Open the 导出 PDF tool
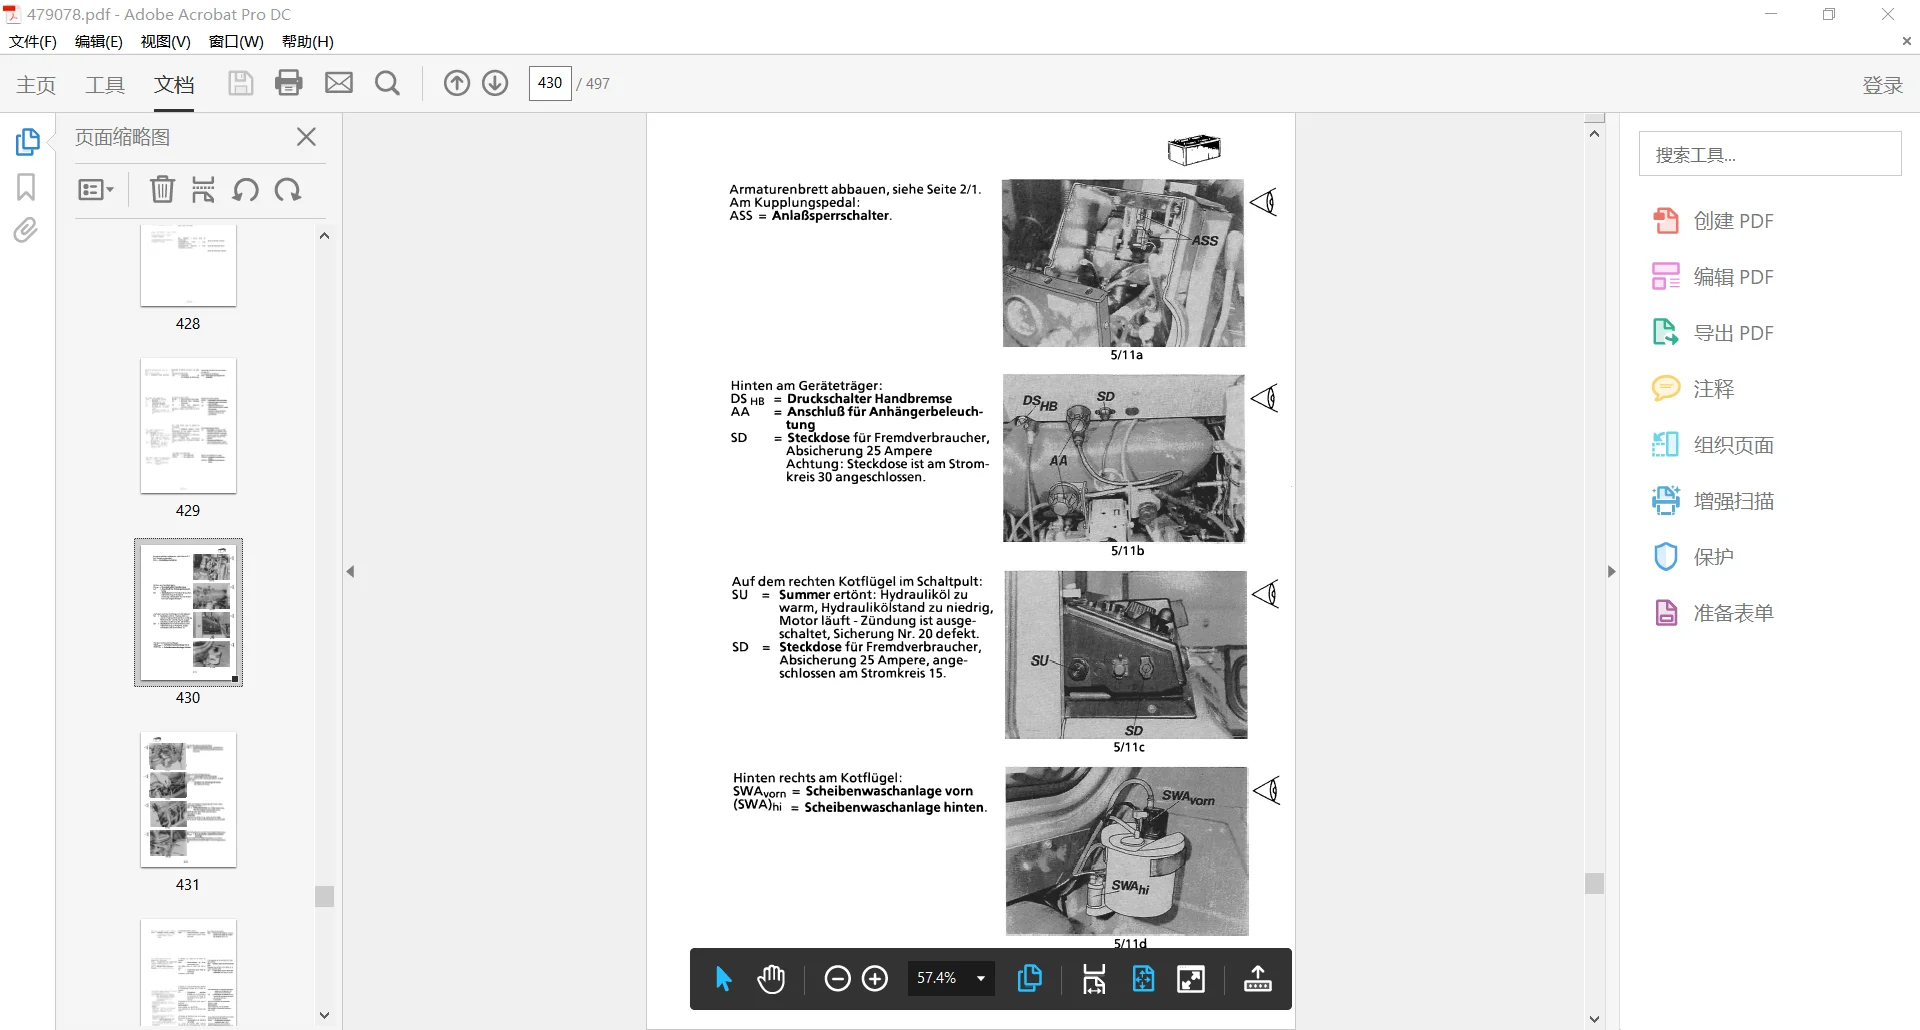Viewport: 1920px width, 1030px height. [1713, 333]
